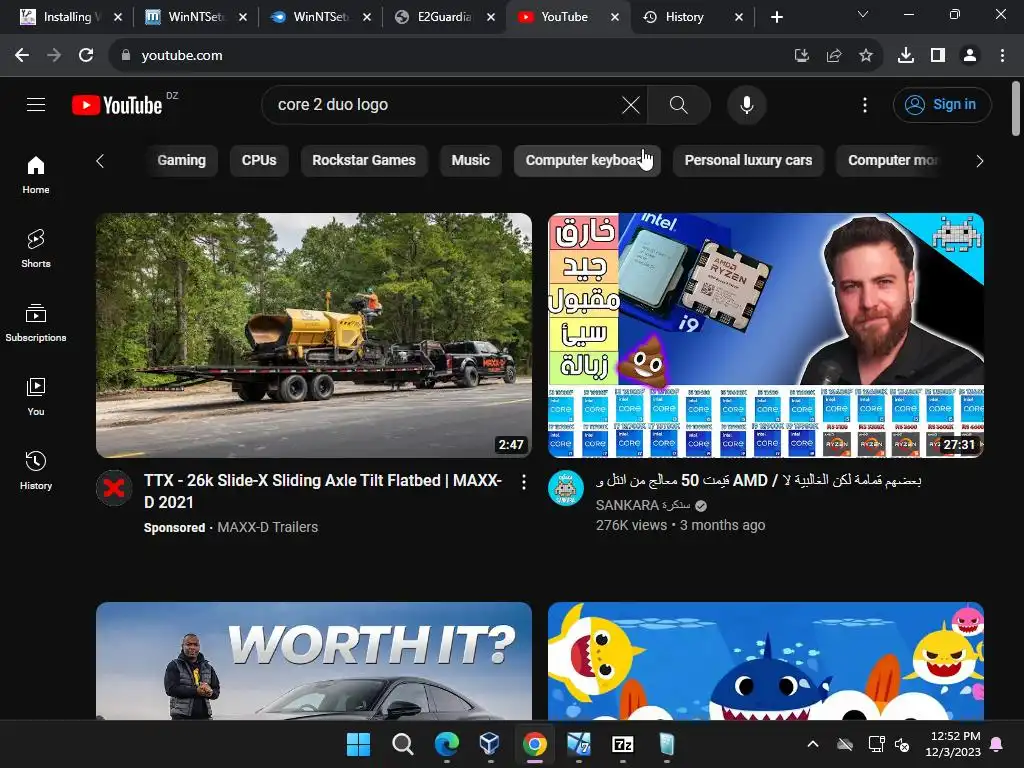This screenshot has height=768, width=1024.
Task: Open the TTX 26k Slide-X video title
Action: 323,491
